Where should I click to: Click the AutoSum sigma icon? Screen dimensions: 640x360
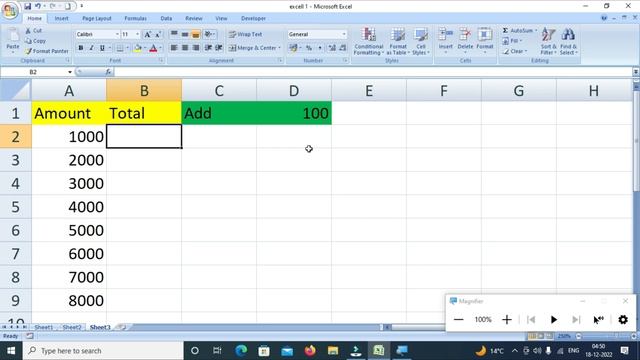(505, 31)
